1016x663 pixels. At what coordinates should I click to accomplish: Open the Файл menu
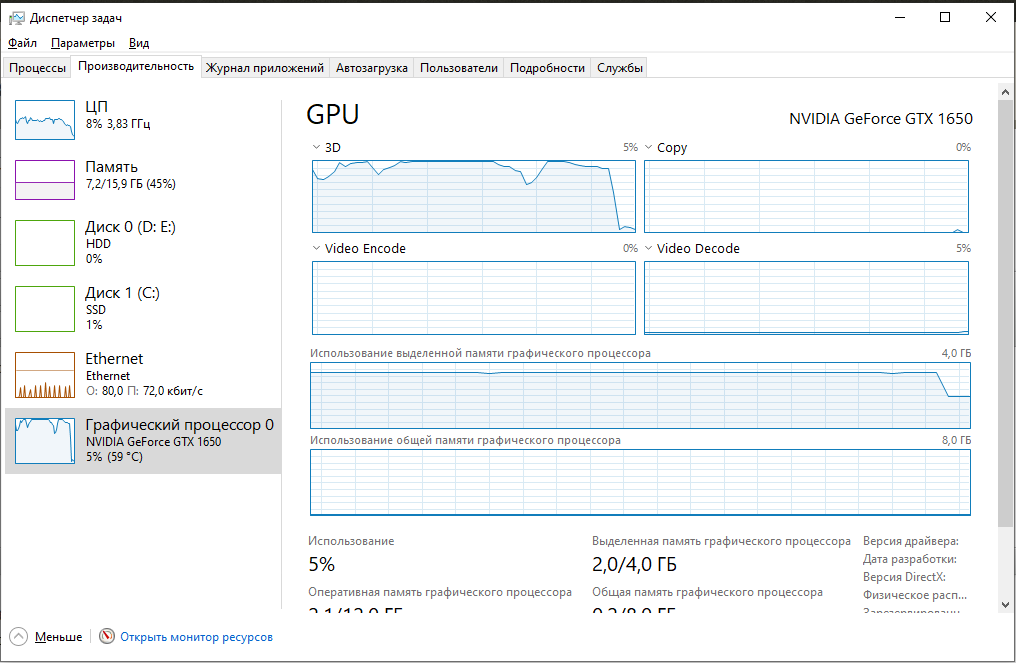click(22, 43)
